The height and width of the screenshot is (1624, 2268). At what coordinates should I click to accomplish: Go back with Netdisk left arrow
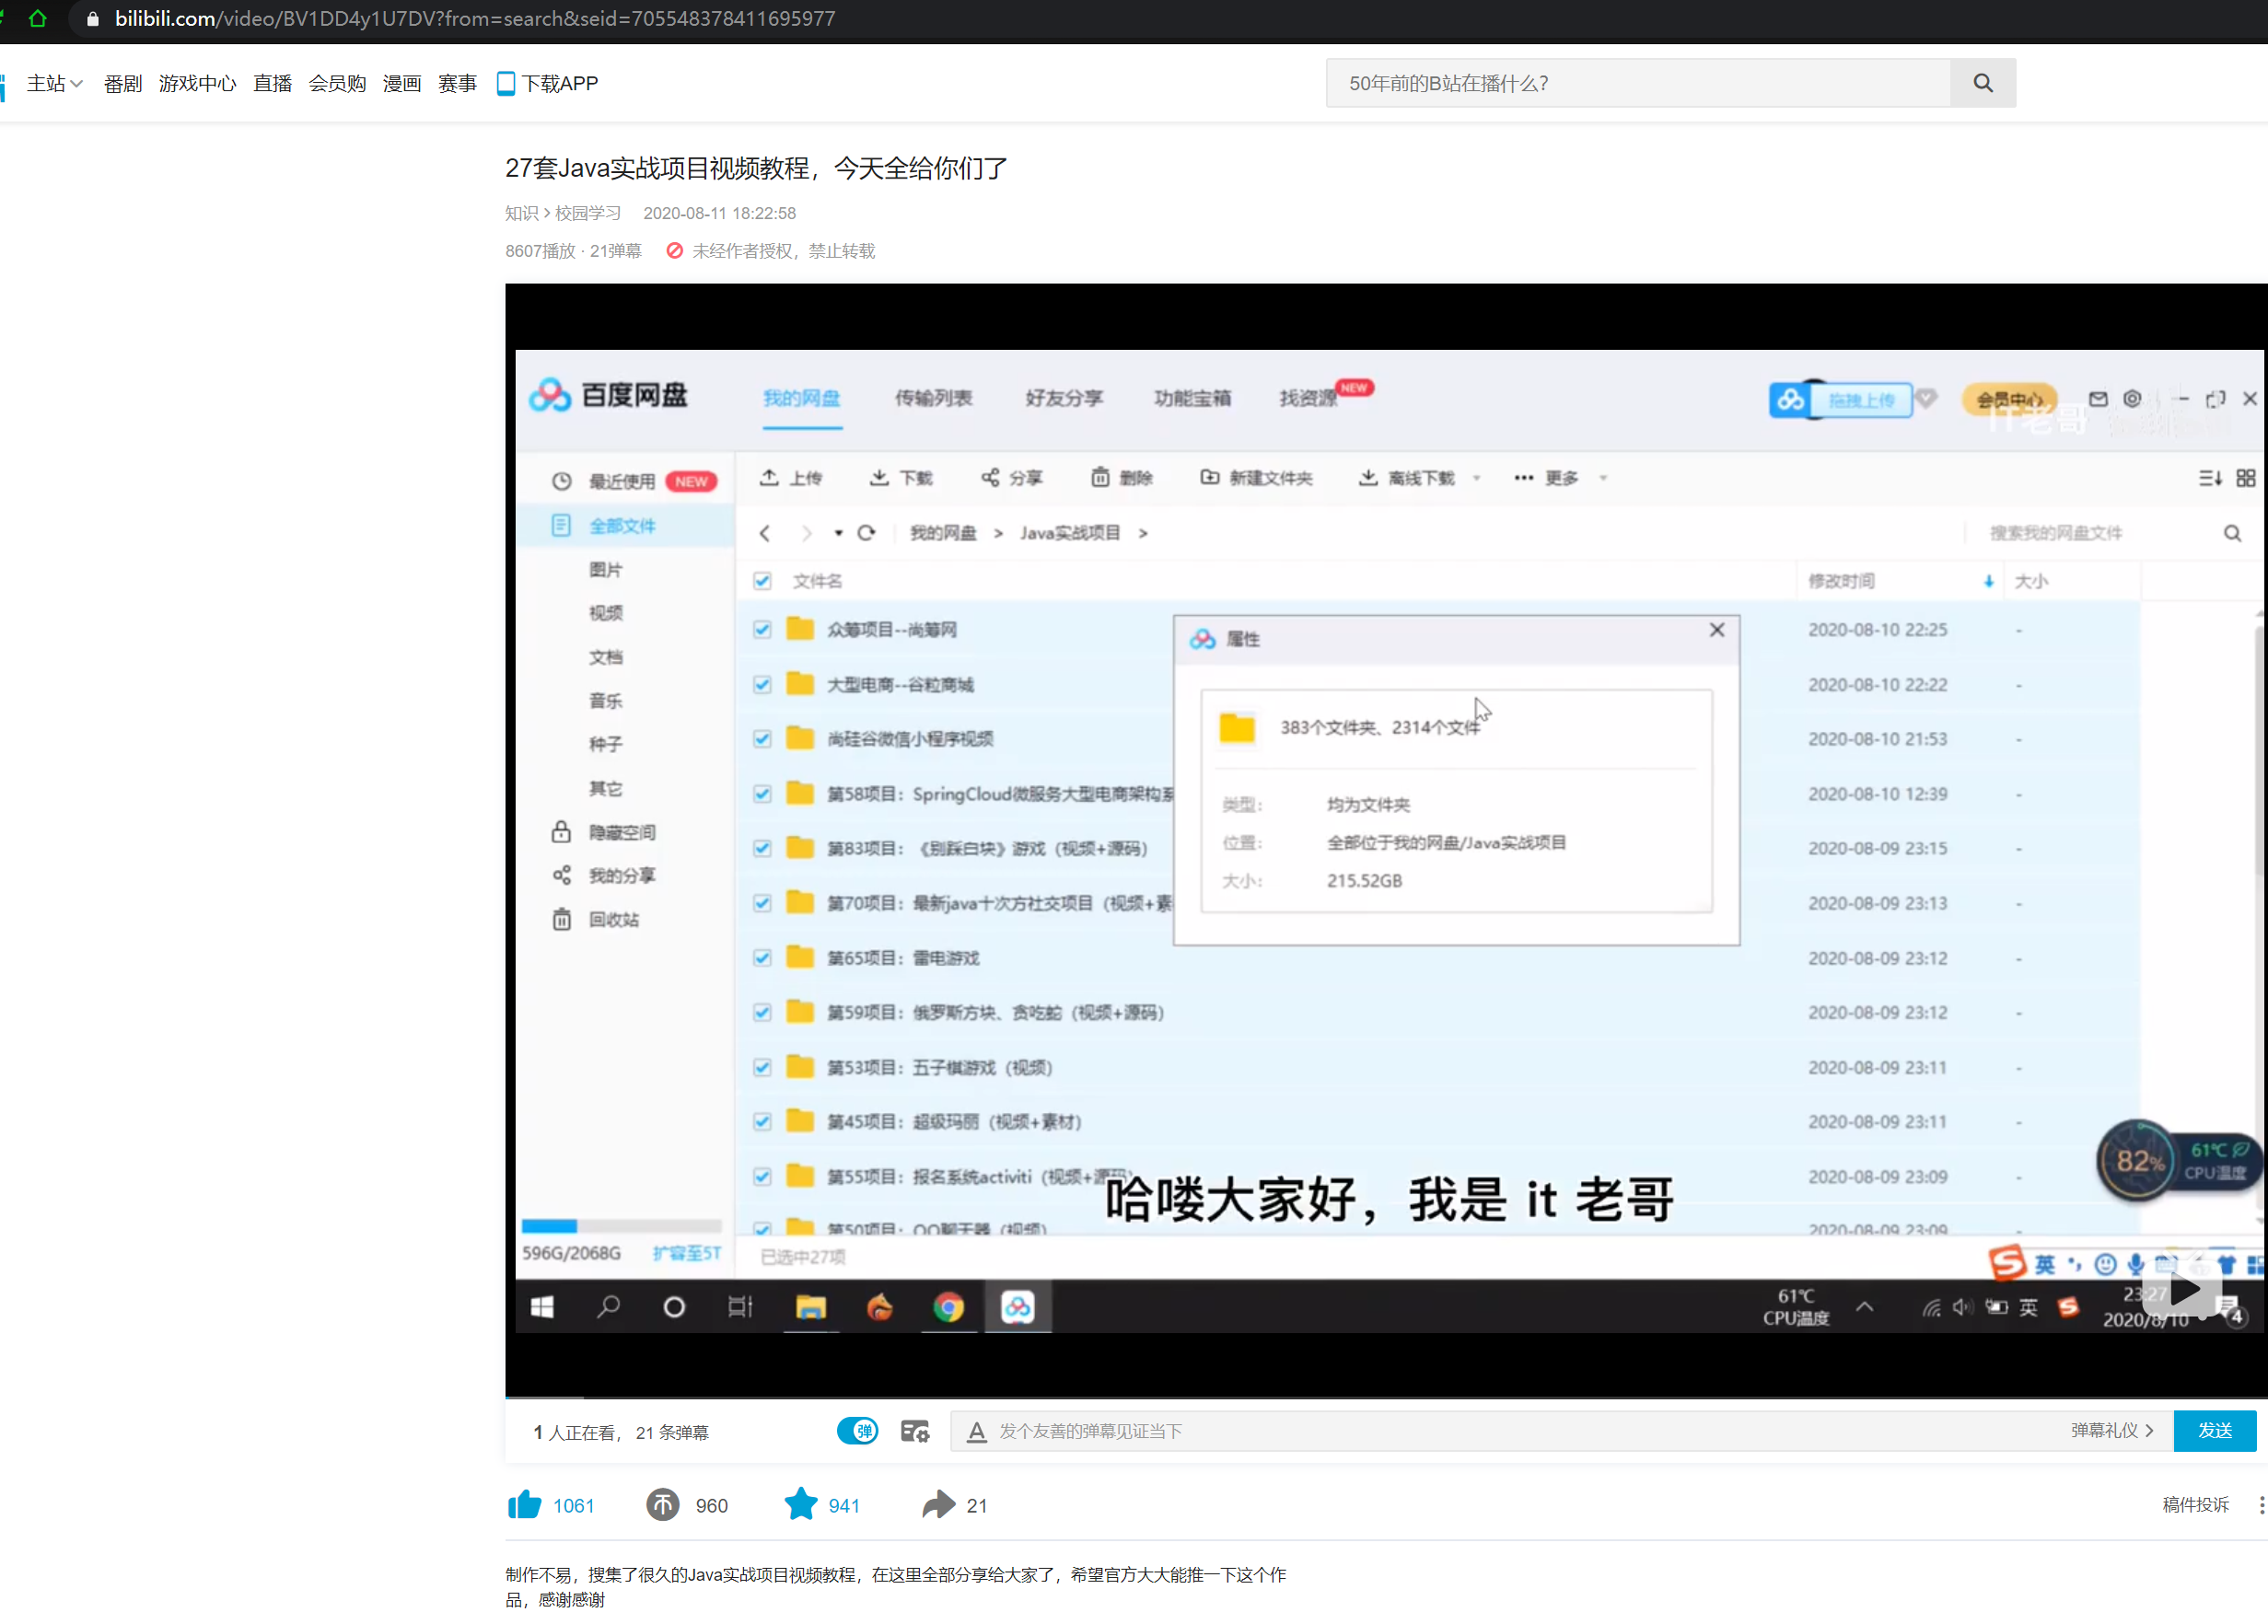coord(765,533)
